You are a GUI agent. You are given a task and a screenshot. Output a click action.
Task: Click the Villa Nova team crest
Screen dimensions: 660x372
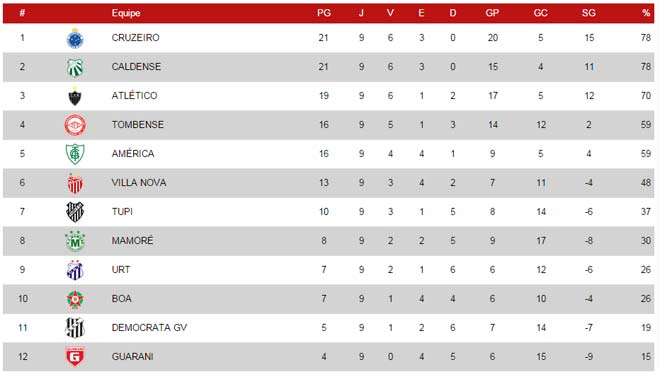(x=75, y=183)
